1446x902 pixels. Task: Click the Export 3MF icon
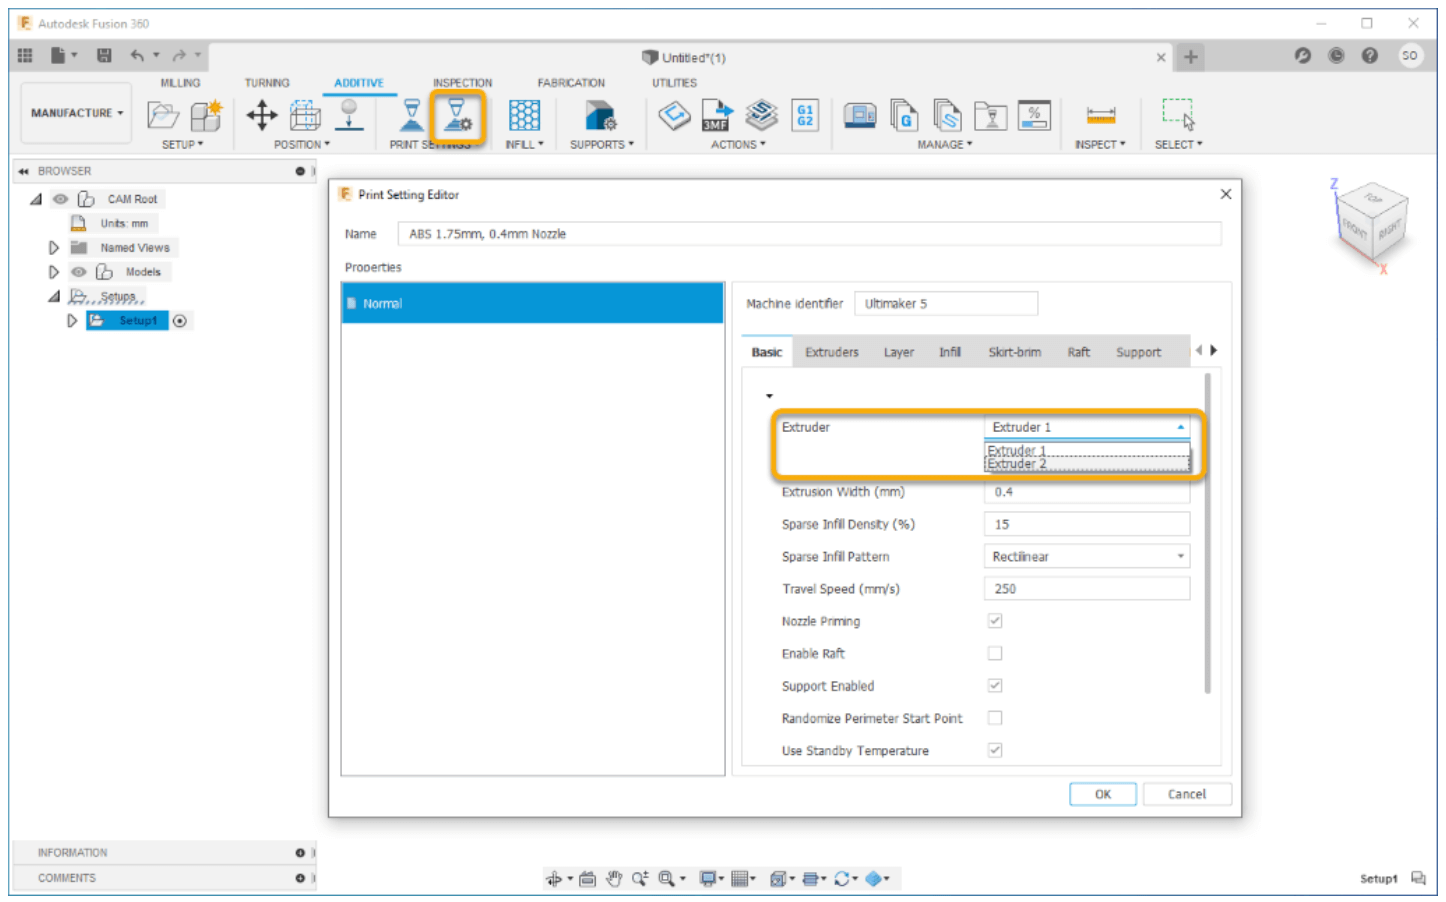coord(717,115)
